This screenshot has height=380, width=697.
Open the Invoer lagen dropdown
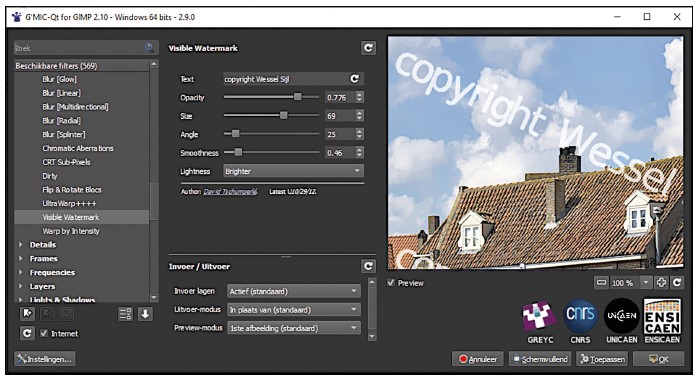pos(293,292)
